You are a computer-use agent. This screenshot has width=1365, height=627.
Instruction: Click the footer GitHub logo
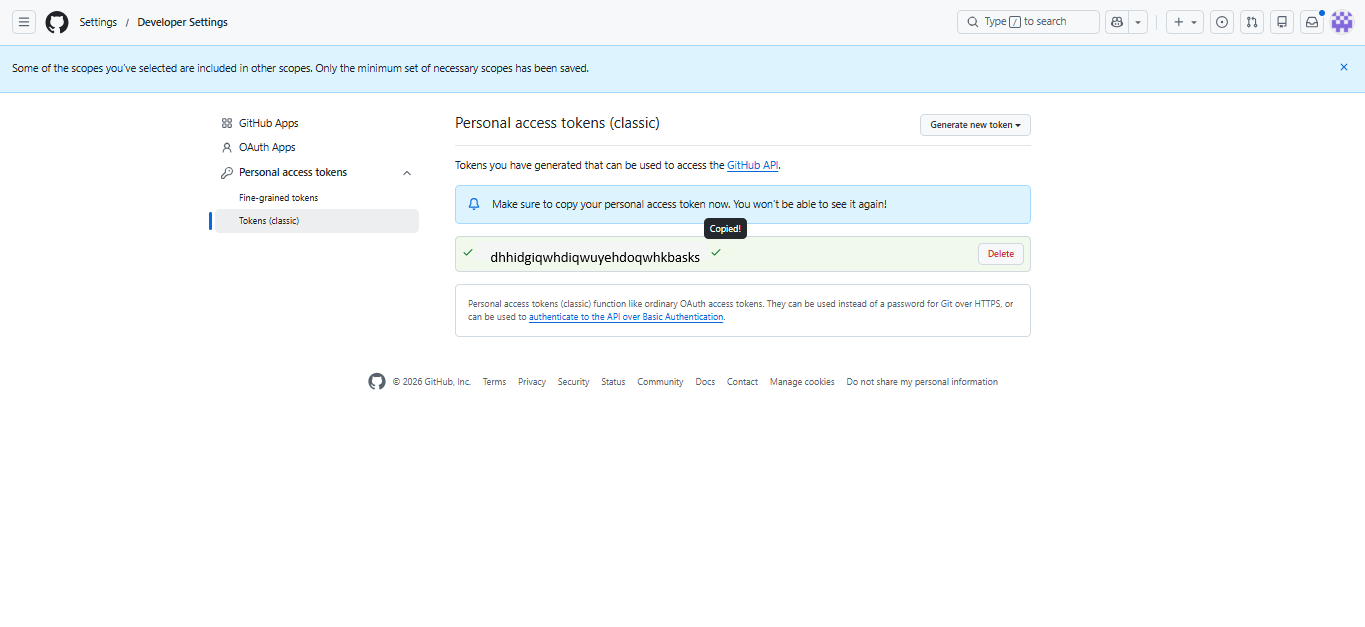point(377,381)
